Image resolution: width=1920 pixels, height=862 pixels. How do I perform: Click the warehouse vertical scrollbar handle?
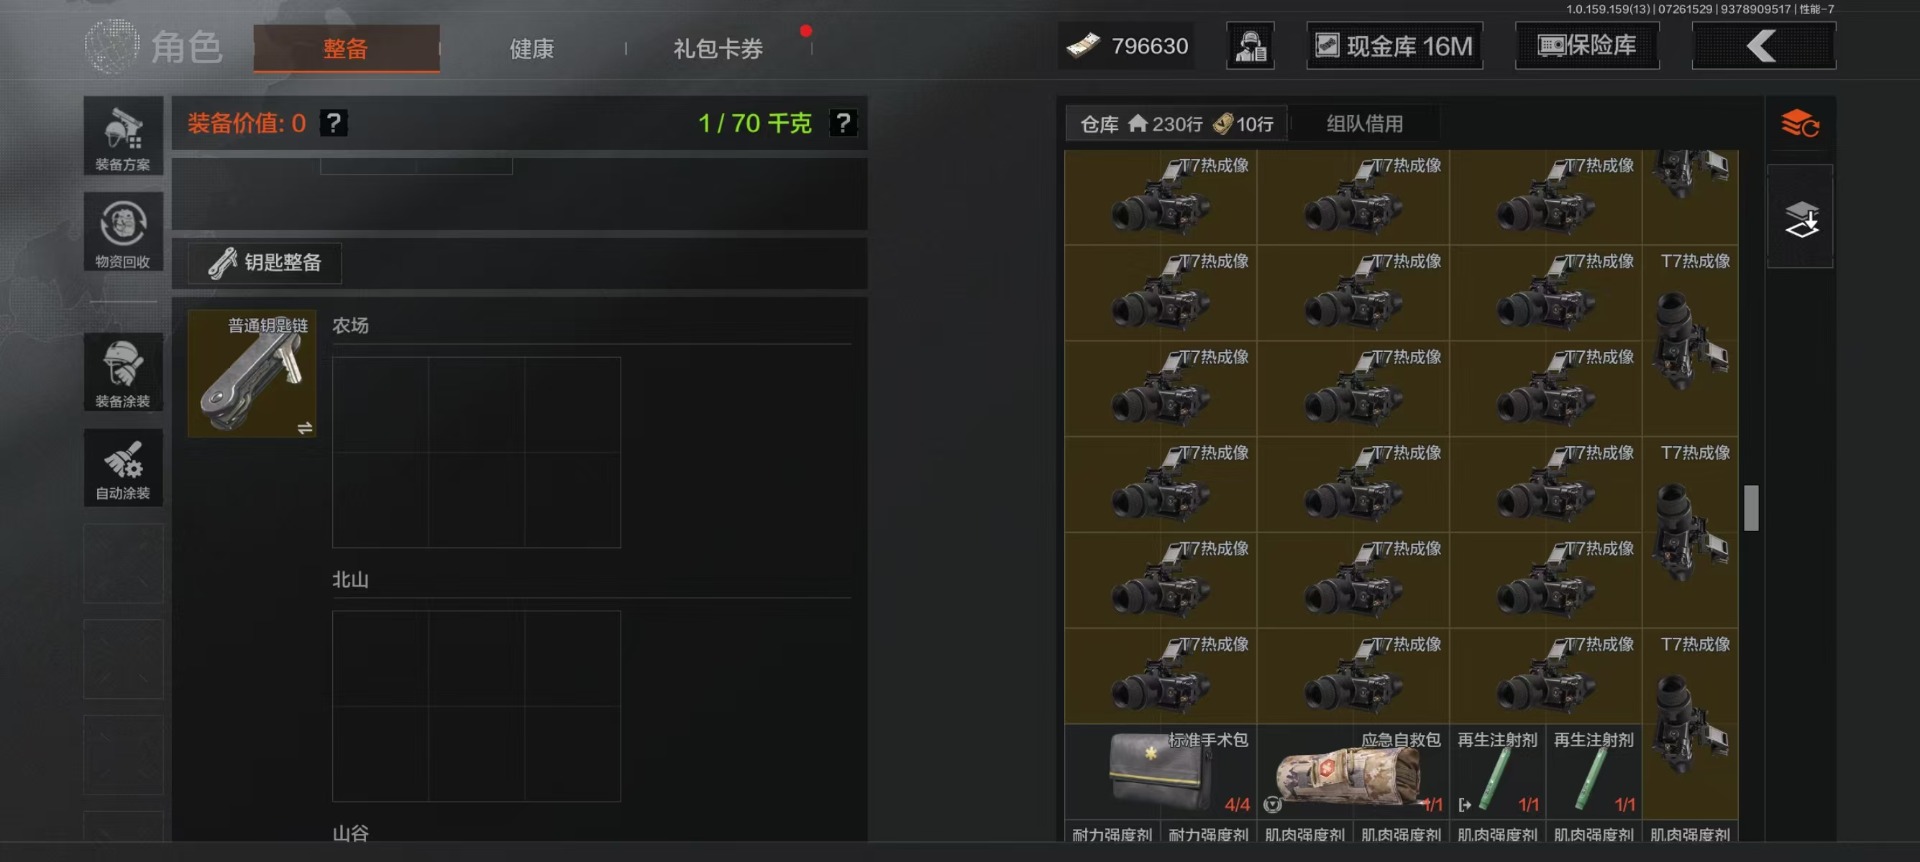pyautogui.click(x=1751, y=508)
